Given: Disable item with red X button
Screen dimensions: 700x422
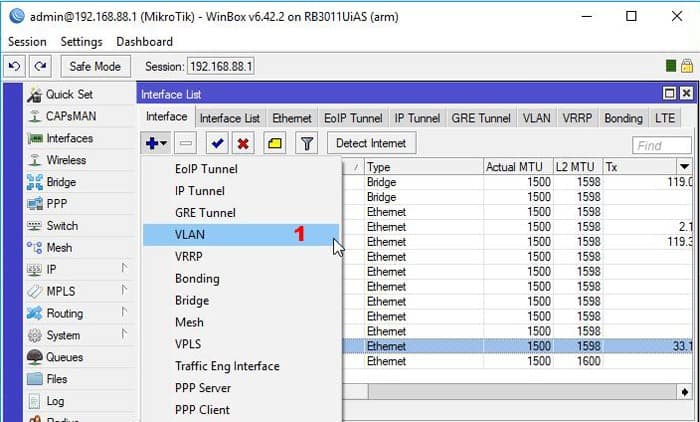Looking at the screenshot, I should coord(243,143).
